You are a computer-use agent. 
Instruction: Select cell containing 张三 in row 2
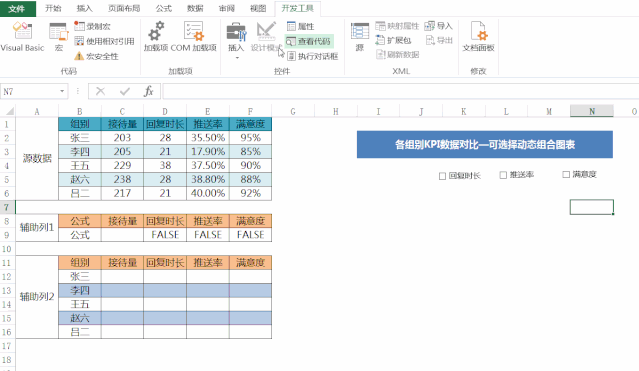click(79, 138)
